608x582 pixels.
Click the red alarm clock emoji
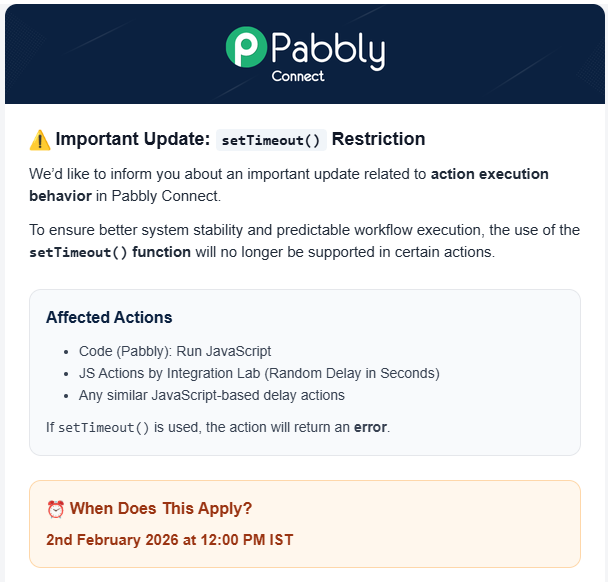(56, 509)
